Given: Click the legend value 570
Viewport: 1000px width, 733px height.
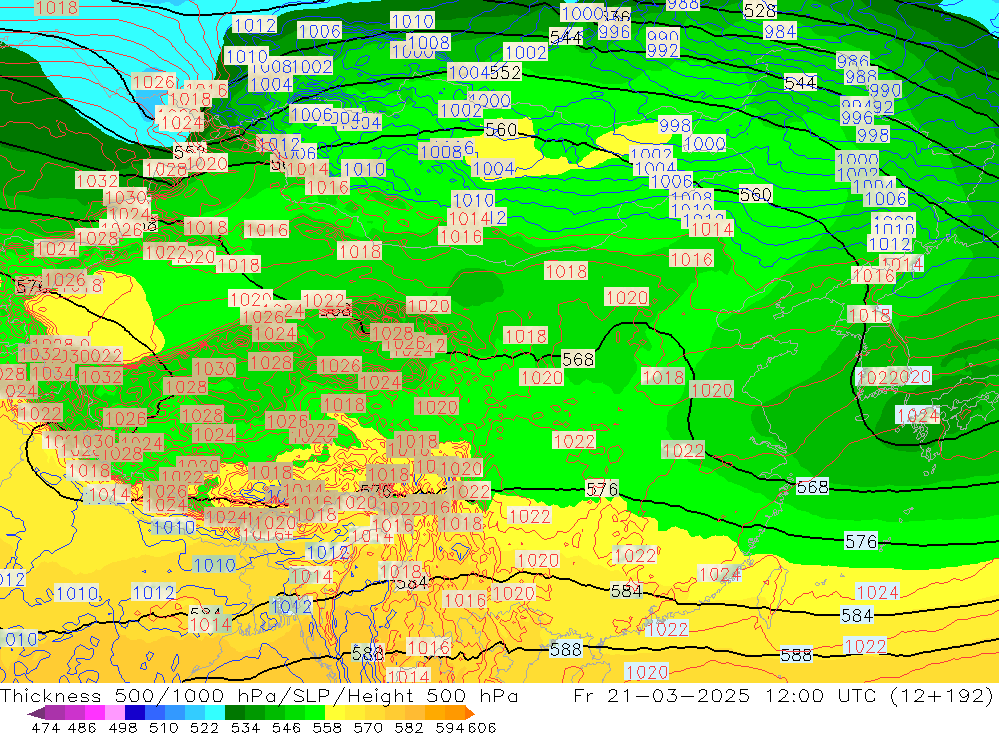Looking at the screenshot, I should coord(368,727).
